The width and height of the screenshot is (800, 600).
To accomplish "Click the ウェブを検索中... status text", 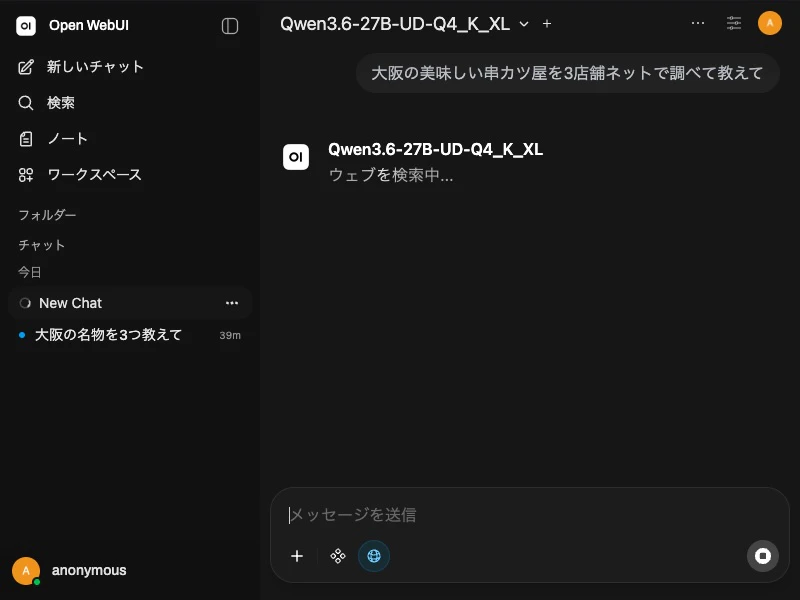I will coord(391,175).
